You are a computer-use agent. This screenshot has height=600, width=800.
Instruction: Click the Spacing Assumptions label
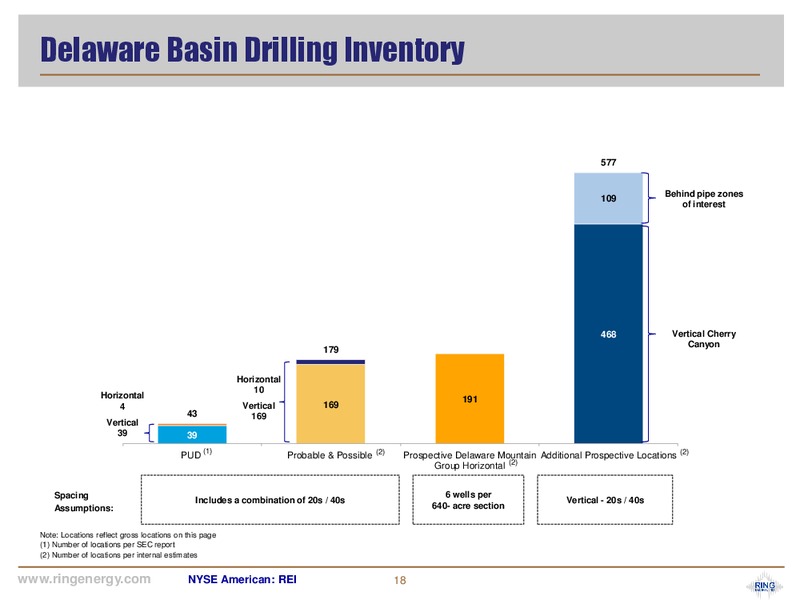point(84,502)
